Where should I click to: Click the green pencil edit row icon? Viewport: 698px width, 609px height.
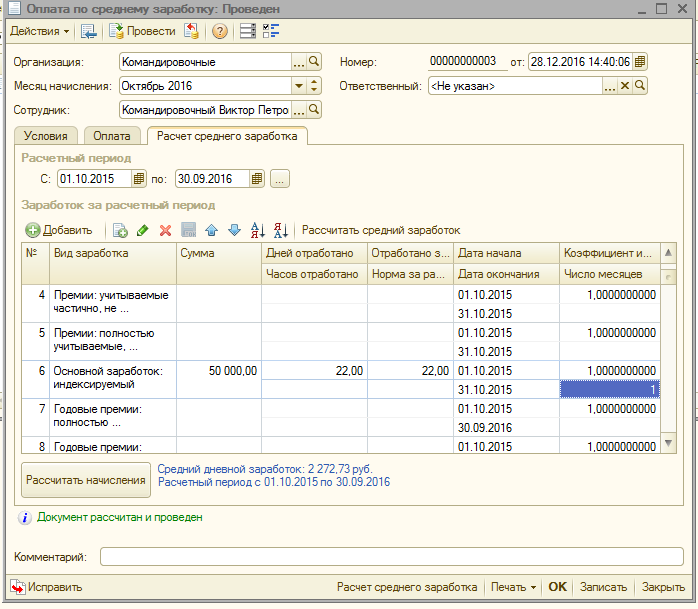click(x=143, y=230)
